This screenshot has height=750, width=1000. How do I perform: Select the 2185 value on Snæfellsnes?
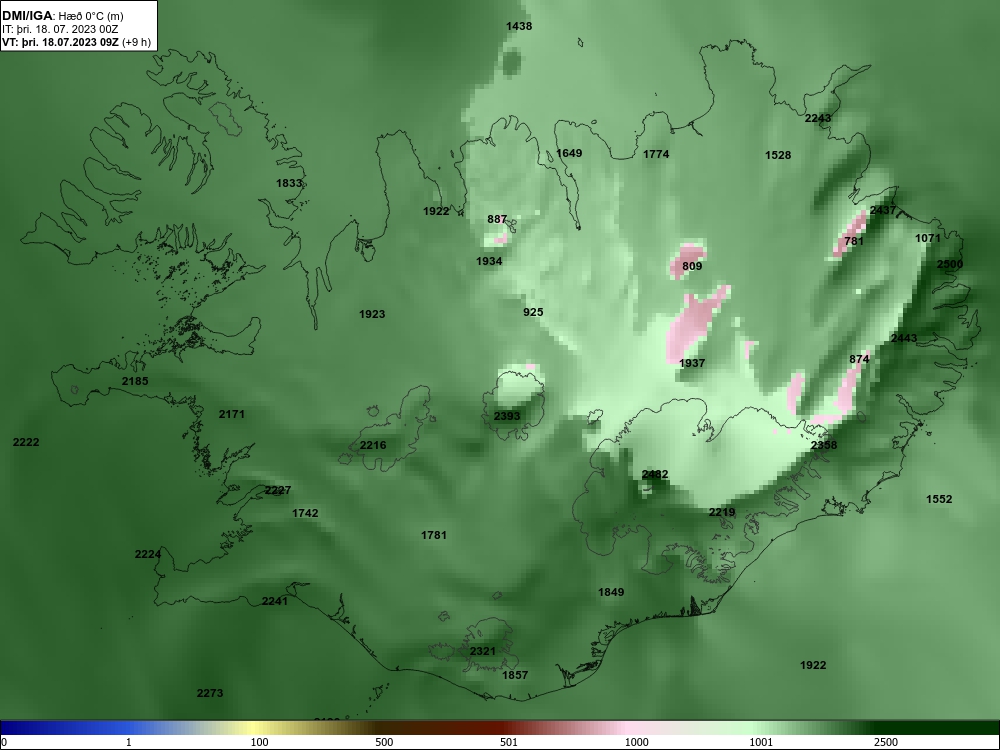pos(135,381)
